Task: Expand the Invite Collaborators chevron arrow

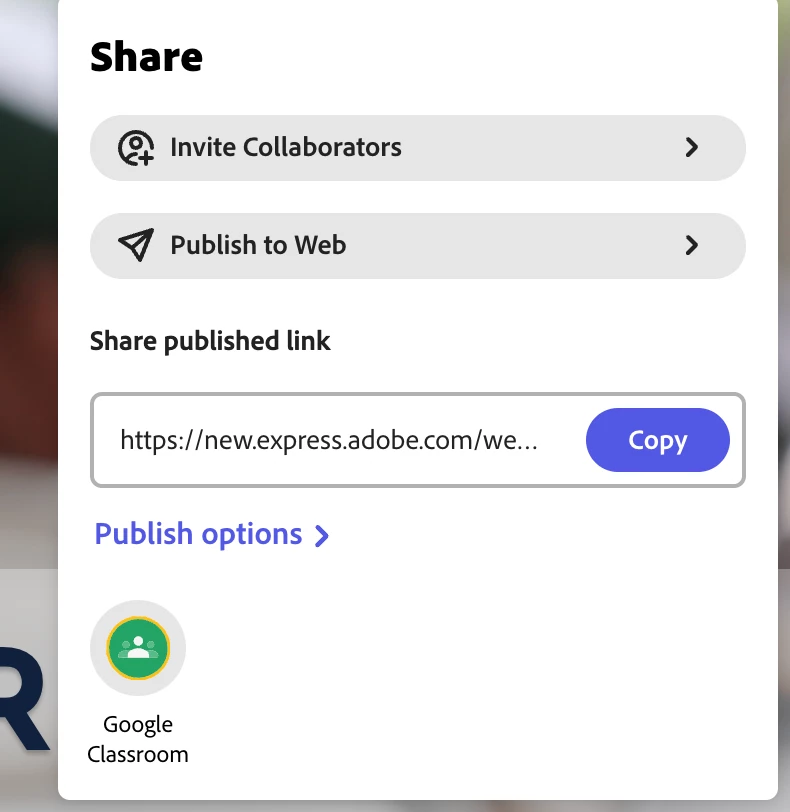Action: tap(692, 148)
